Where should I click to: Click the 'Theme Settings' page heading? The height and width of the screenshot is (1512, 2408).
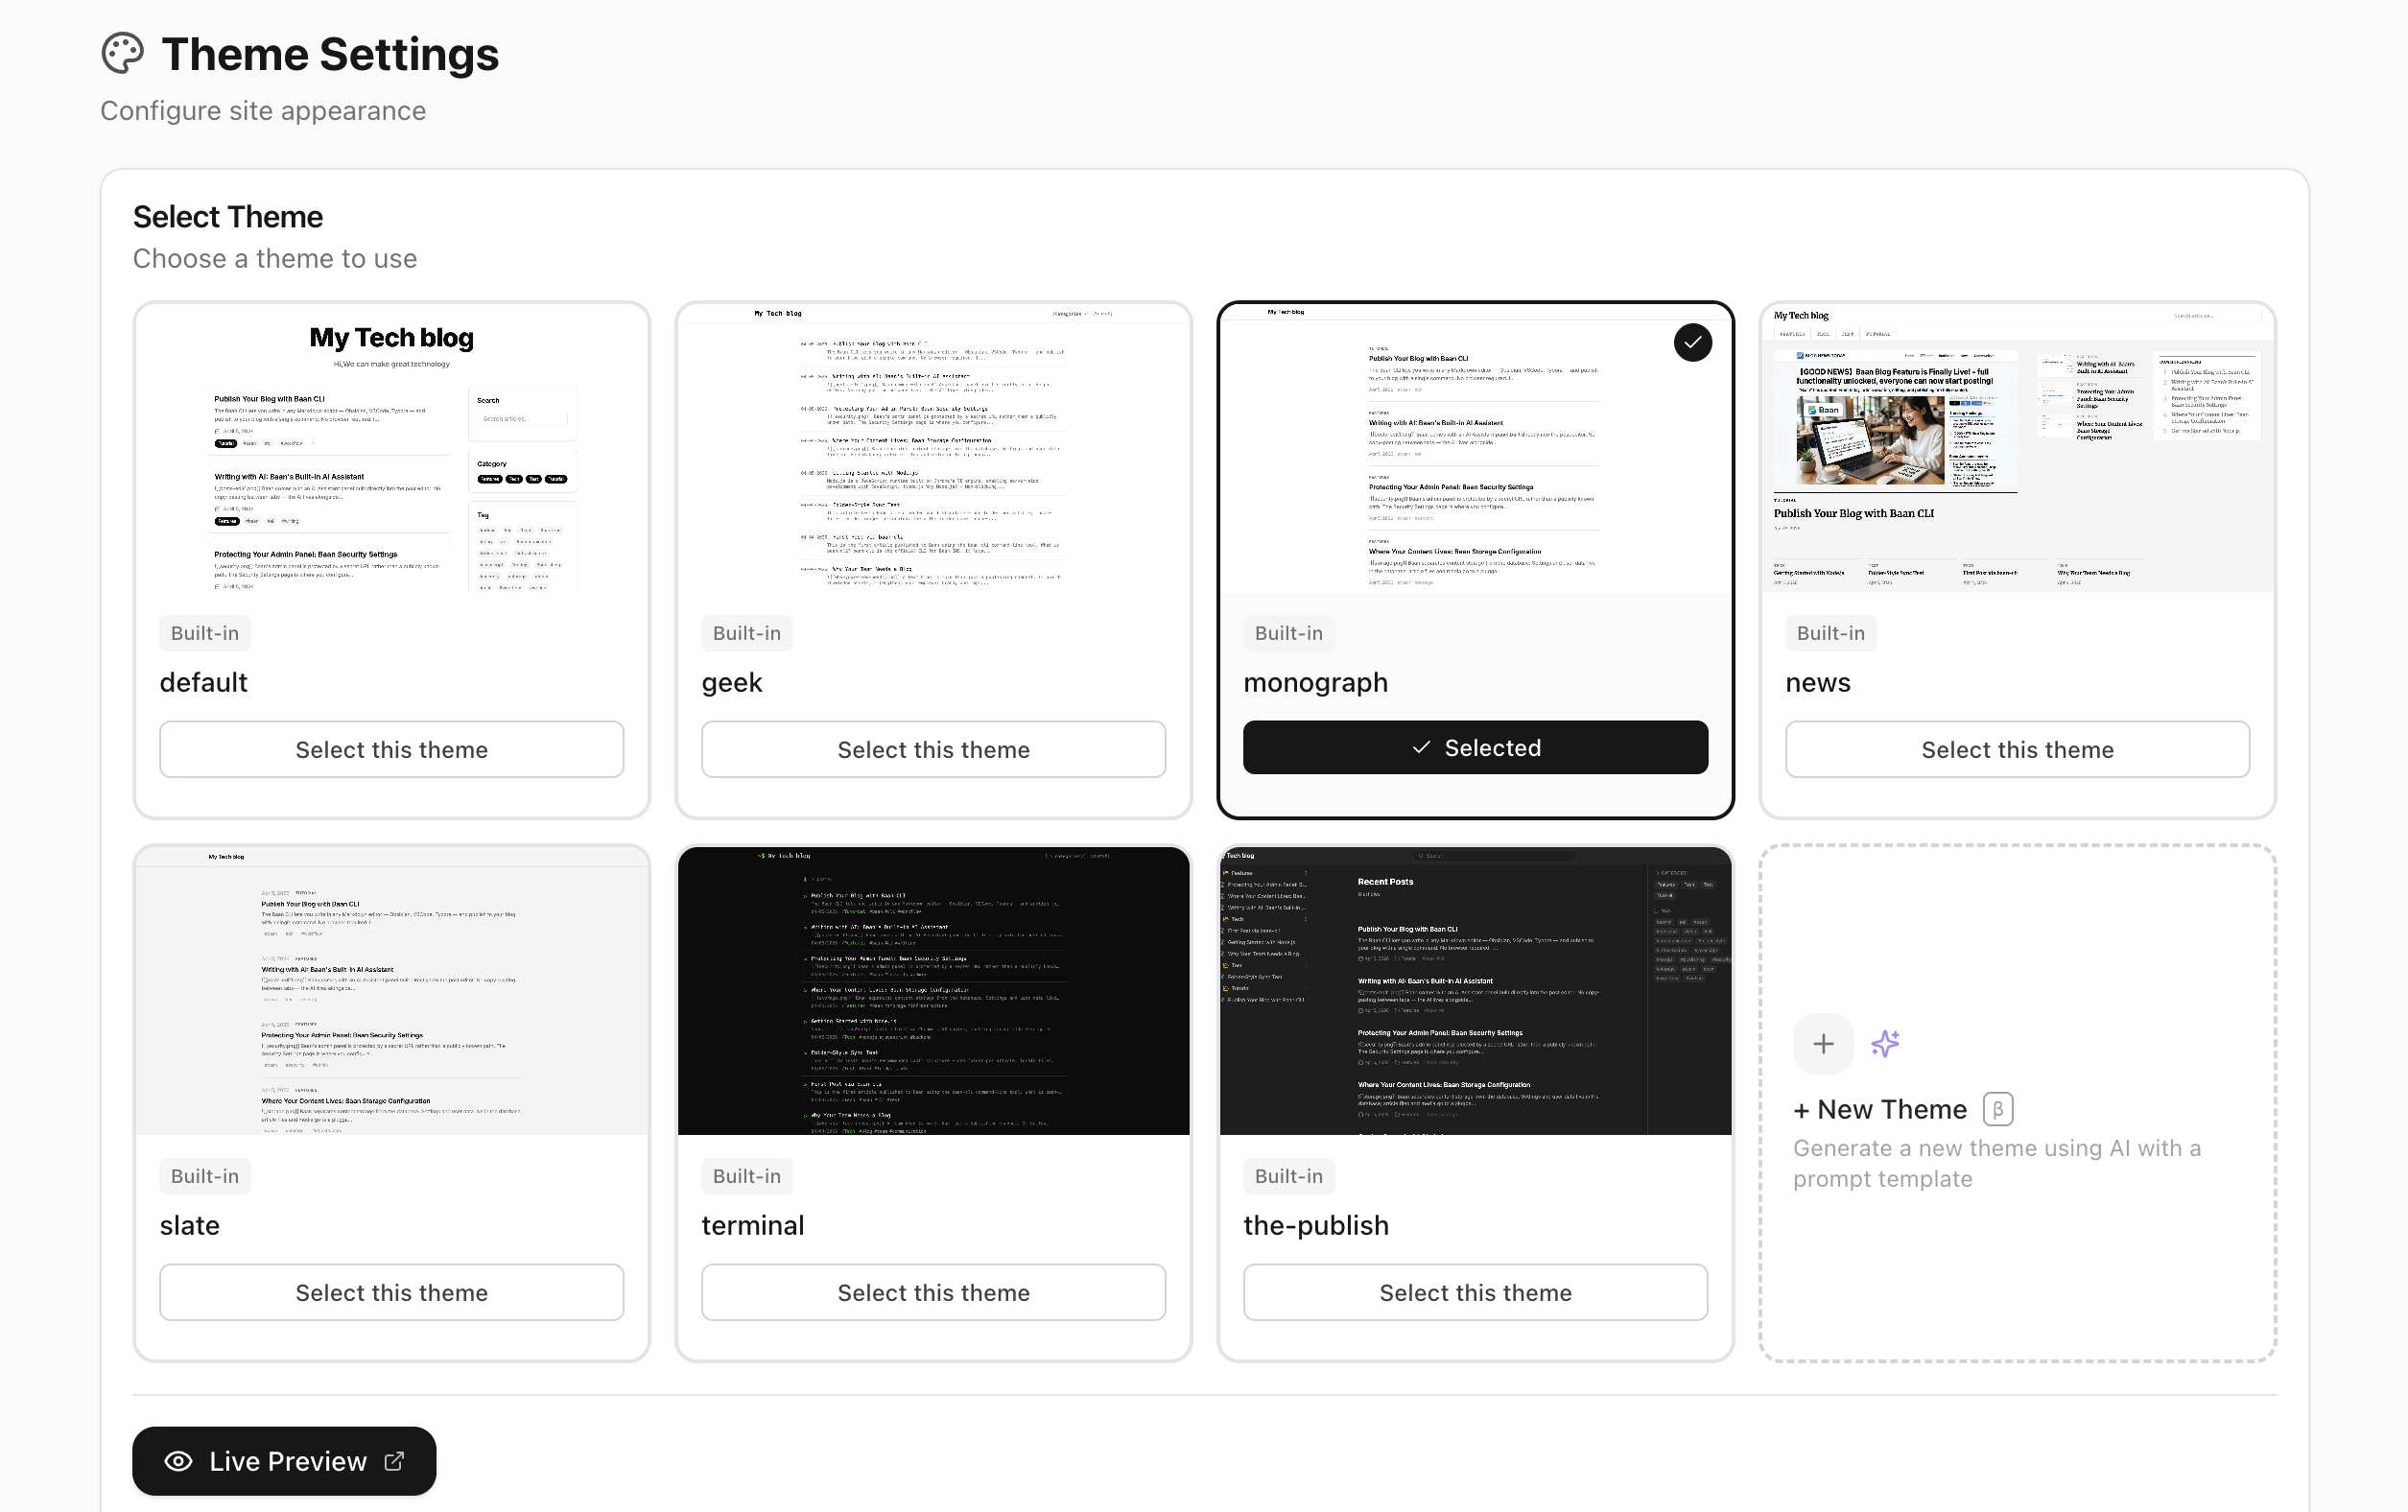coord(330,54)
